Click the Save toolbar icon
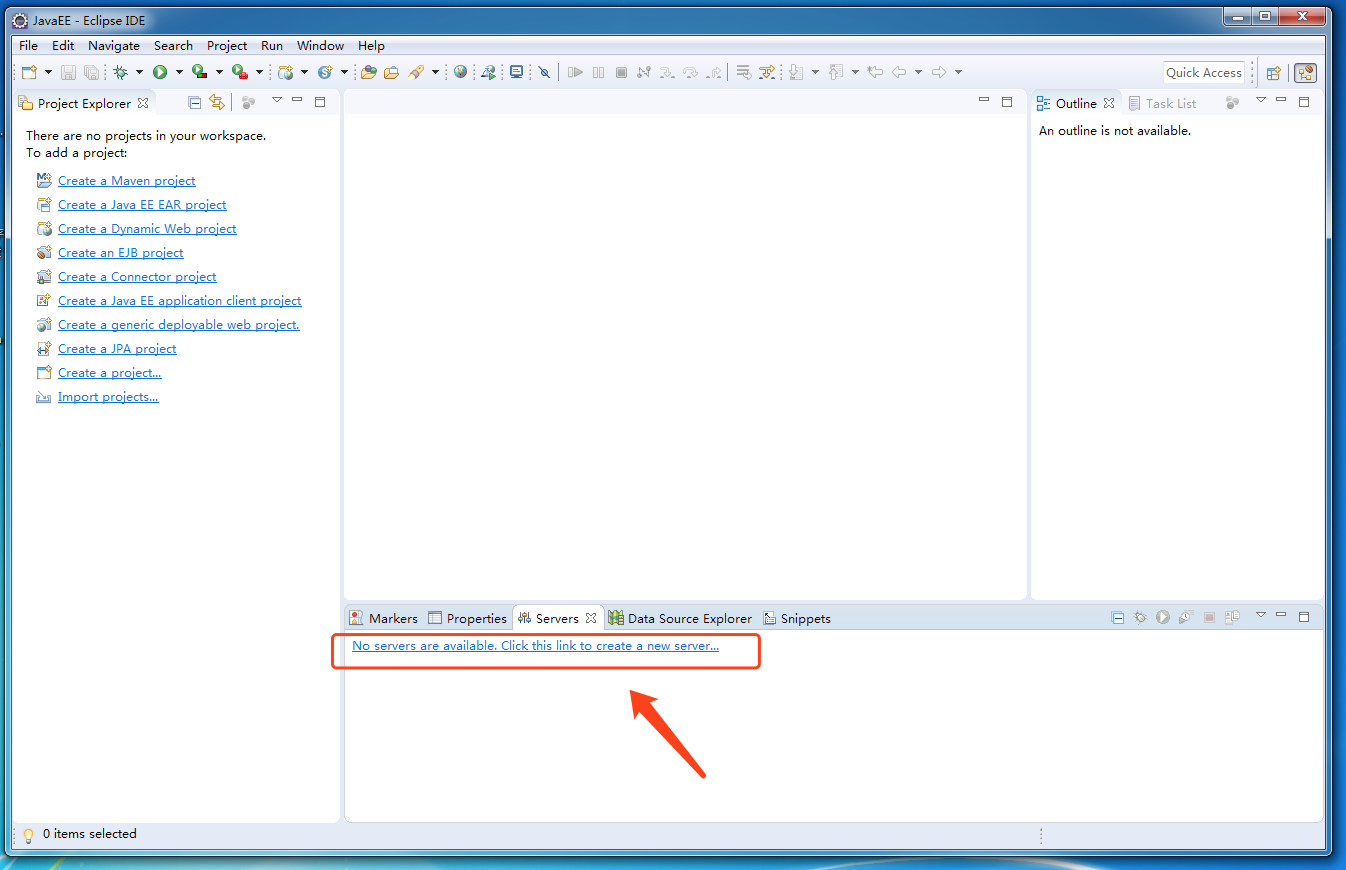This screenshot has height=870, width=1346. point(68,72)
